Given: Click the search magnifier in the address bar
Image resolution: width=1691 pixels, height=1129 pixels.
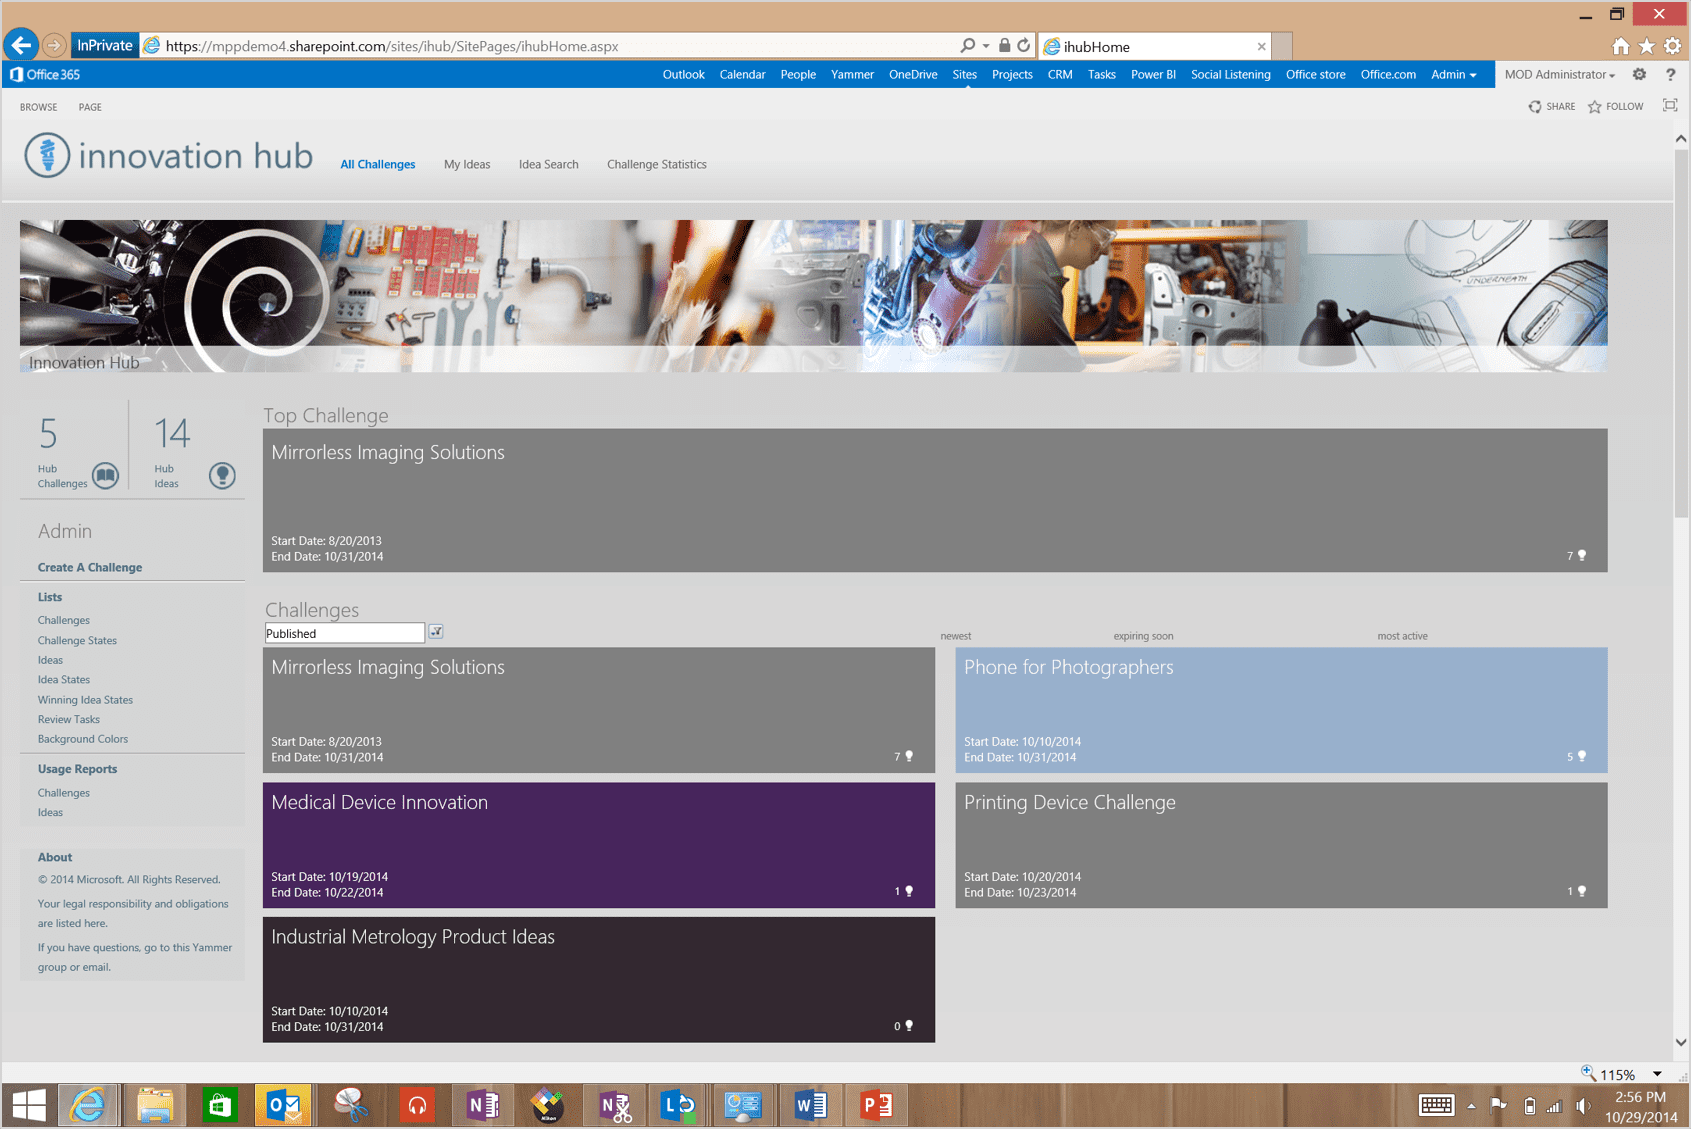Looking at the screenshot, I should pos(967,45).
